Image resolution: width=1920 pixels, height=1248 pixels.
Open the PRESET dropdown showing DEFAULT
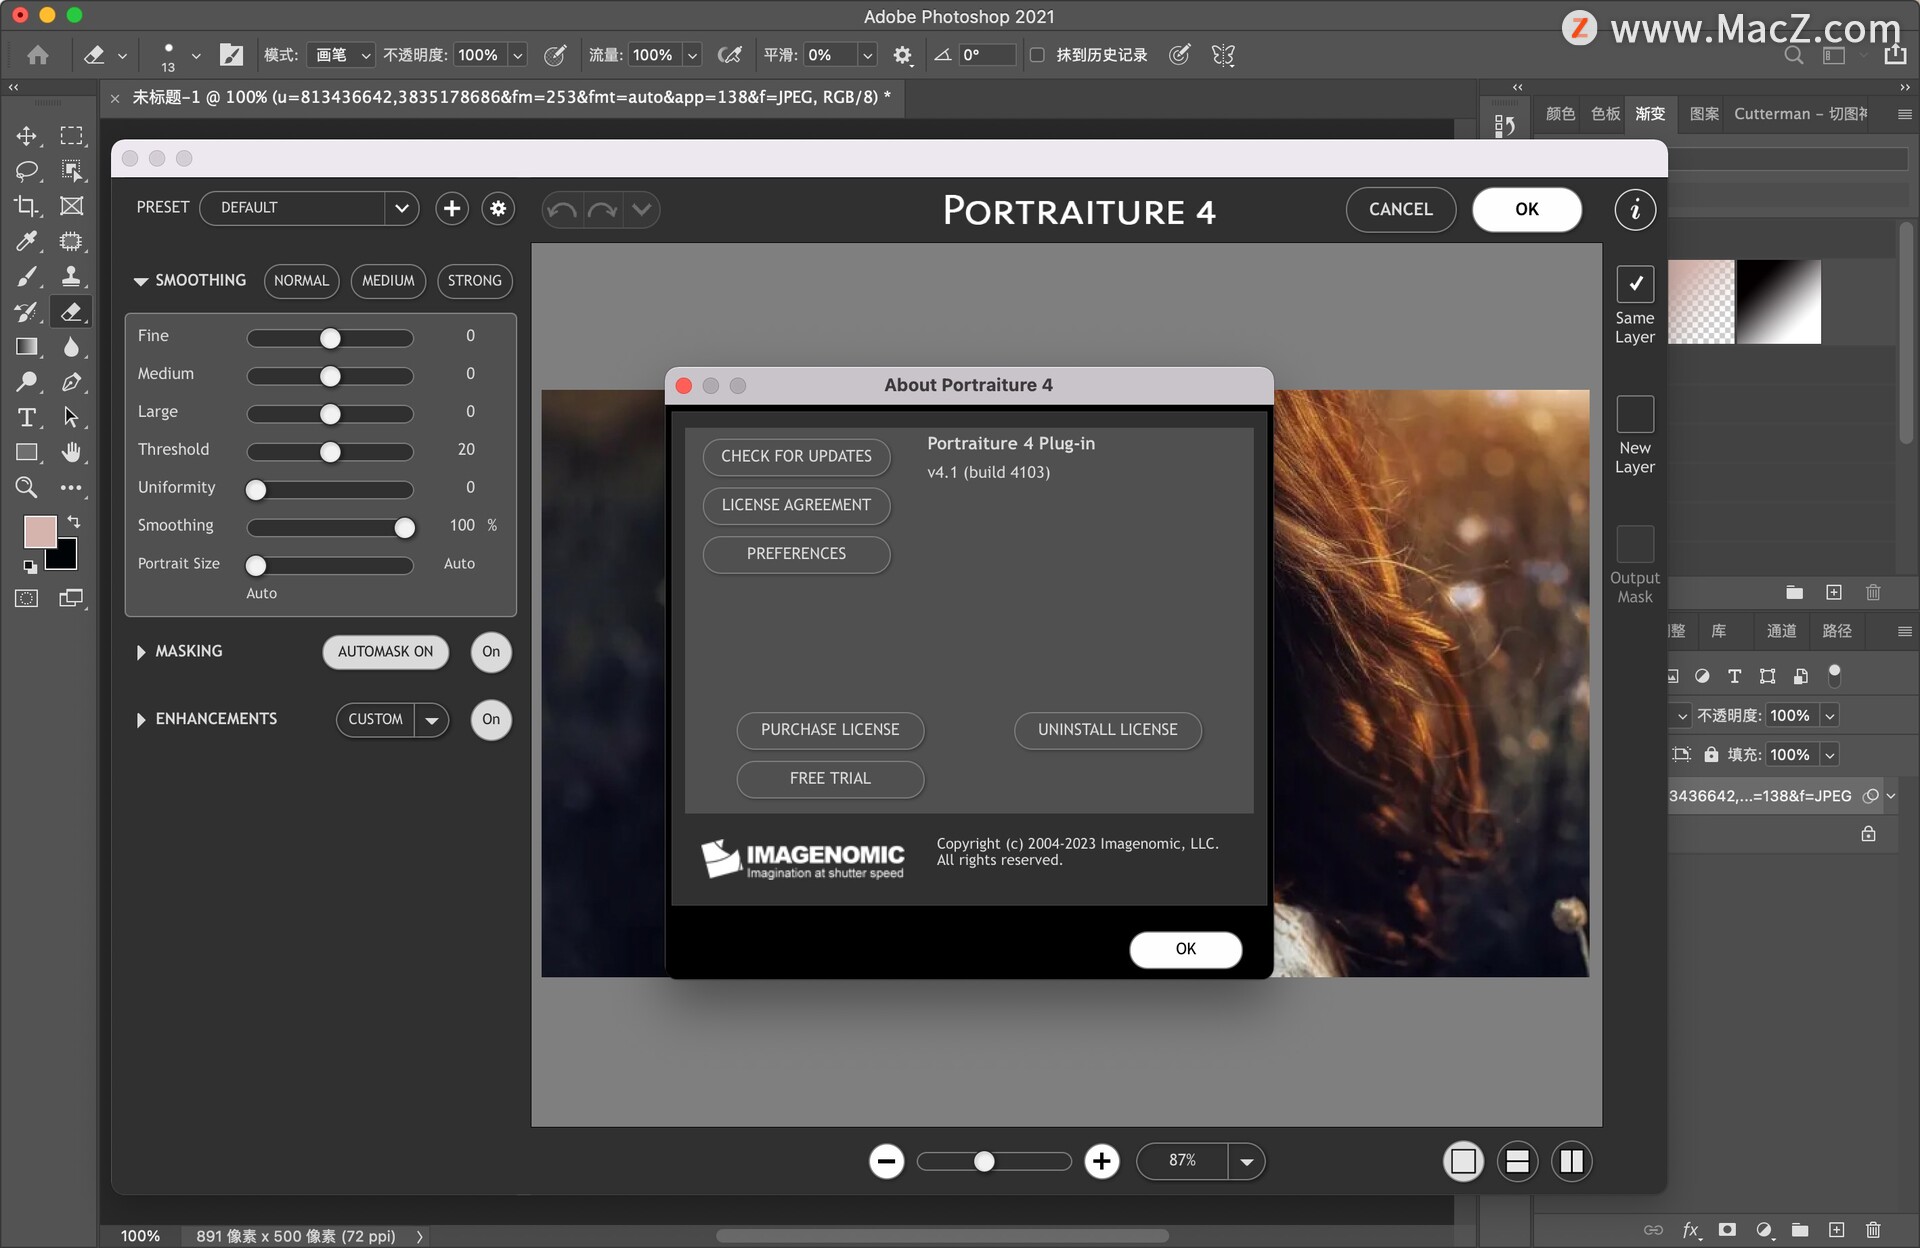click(308, 208)
